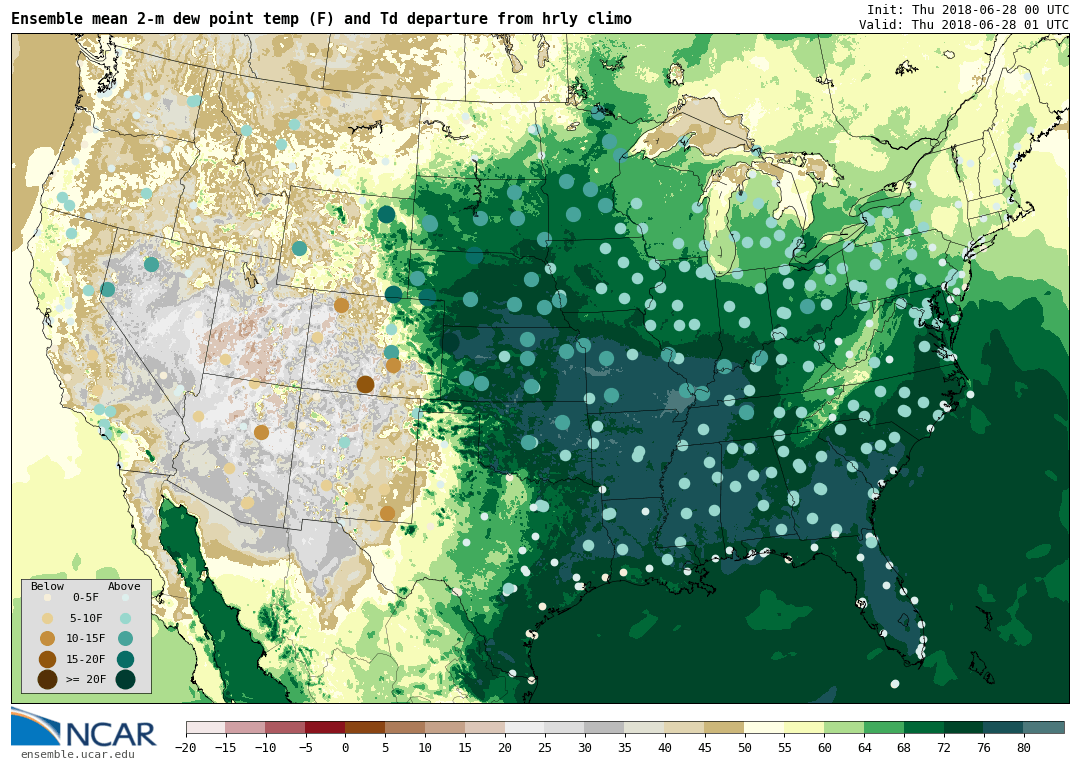Click the 0 colorbar tick label

[346, 747]
